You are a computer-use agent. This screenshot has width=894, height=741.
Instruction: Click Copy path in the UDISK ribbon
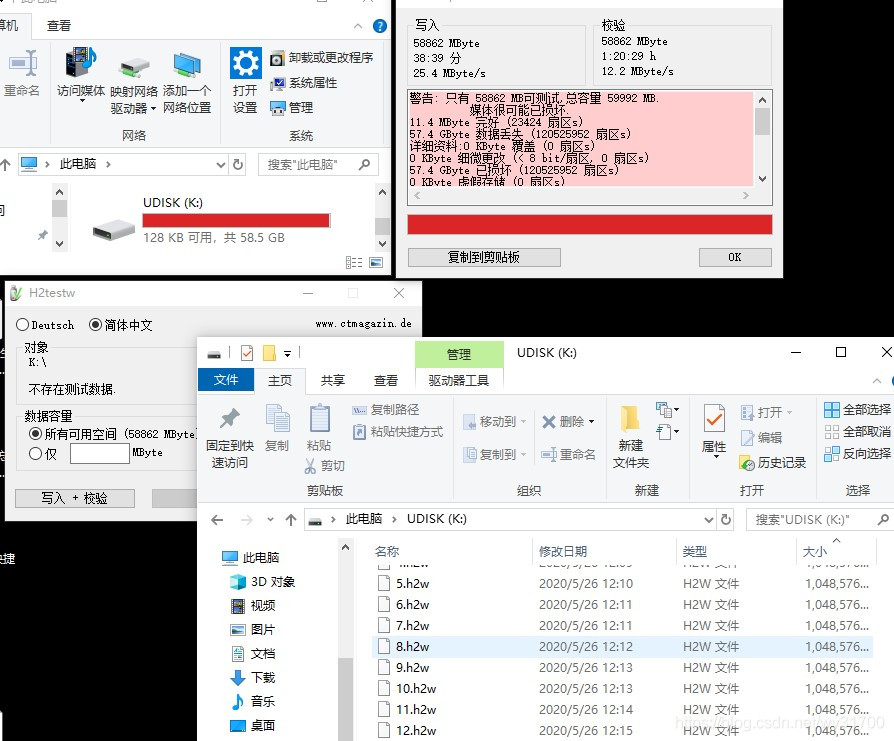[x=386, y=409]
